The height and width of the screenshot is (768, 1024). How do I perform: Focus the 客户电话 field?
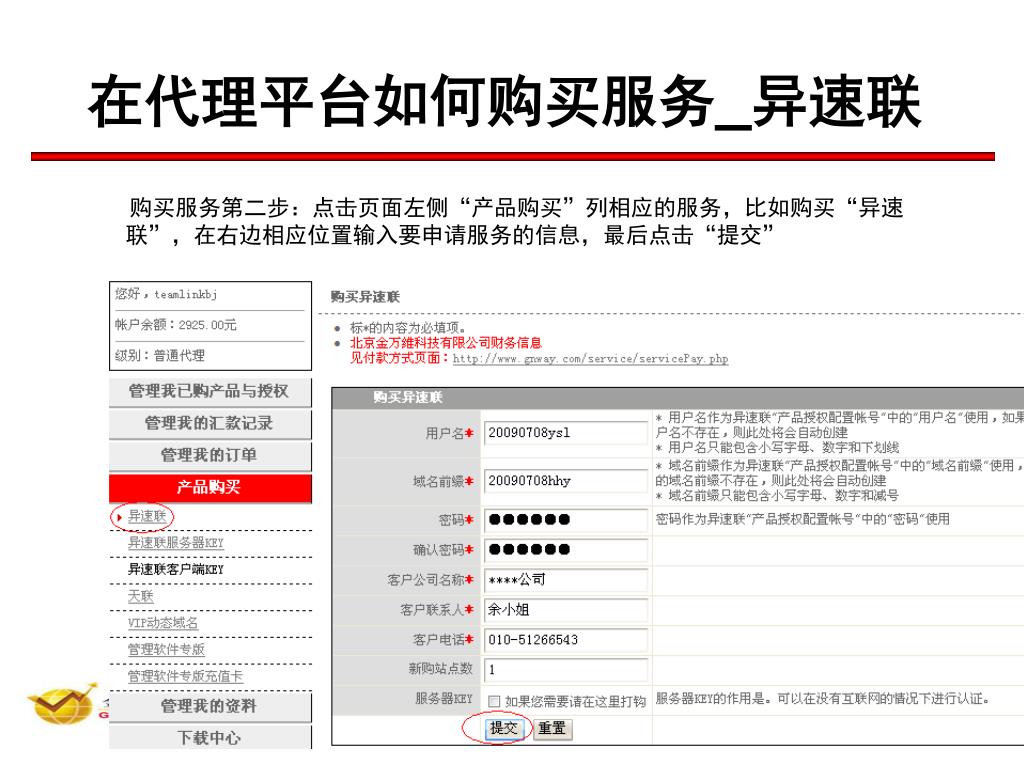point(566,640)
